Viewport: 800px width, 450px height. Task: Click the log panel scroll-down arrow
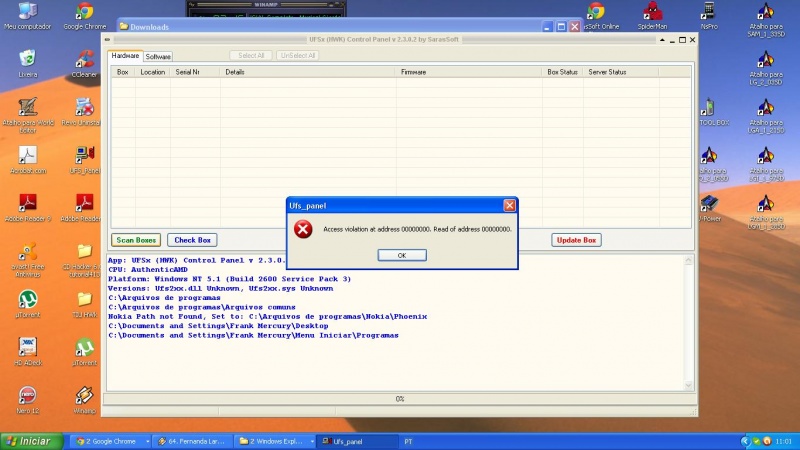[x=688, y=386]
